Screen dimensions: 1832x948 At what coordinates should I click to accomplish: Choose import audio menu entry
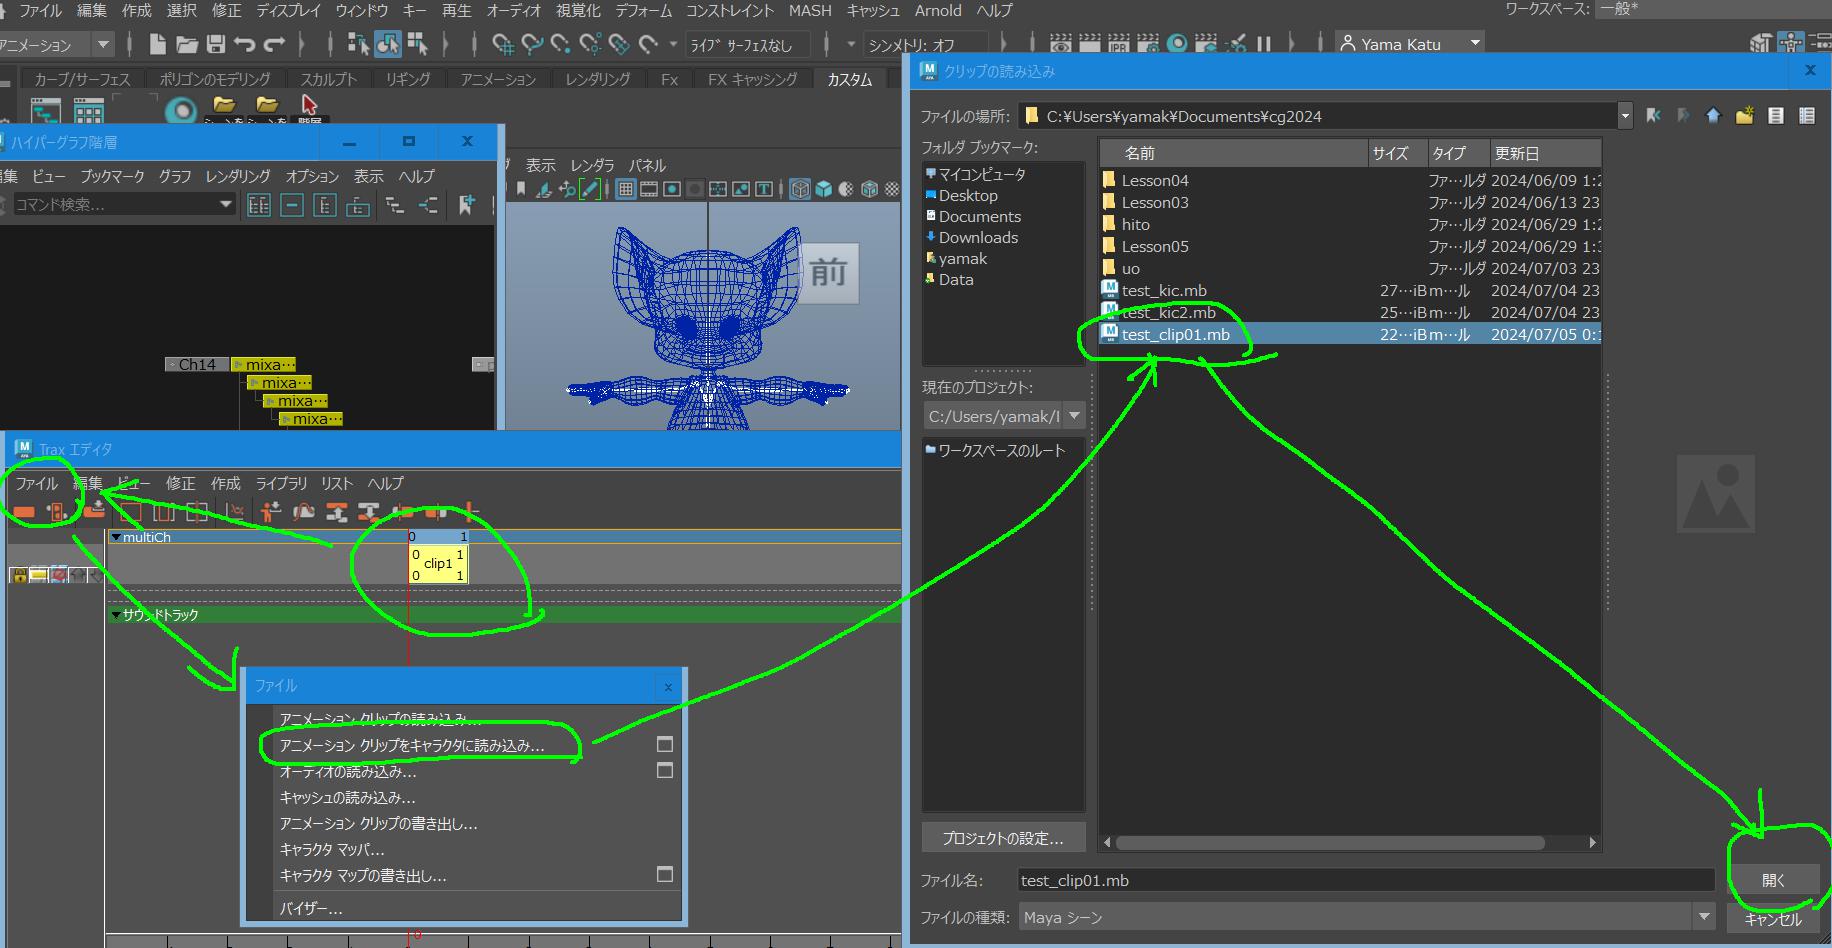348,771
